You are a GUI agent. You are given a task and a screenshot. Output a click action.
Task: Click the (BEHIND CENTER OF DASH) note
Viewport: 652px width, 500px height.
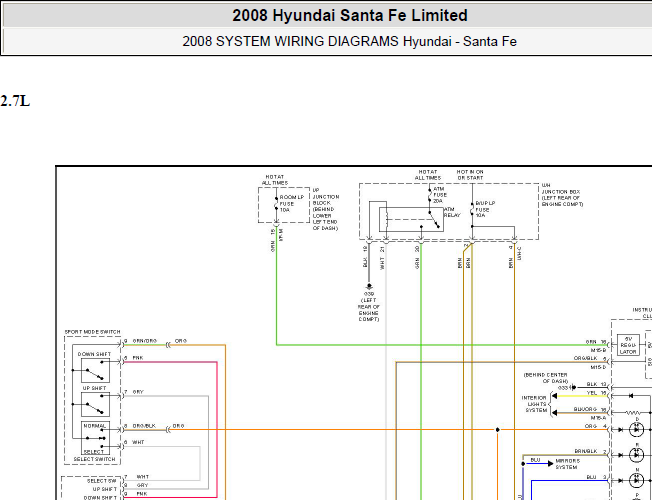point(546,378)
